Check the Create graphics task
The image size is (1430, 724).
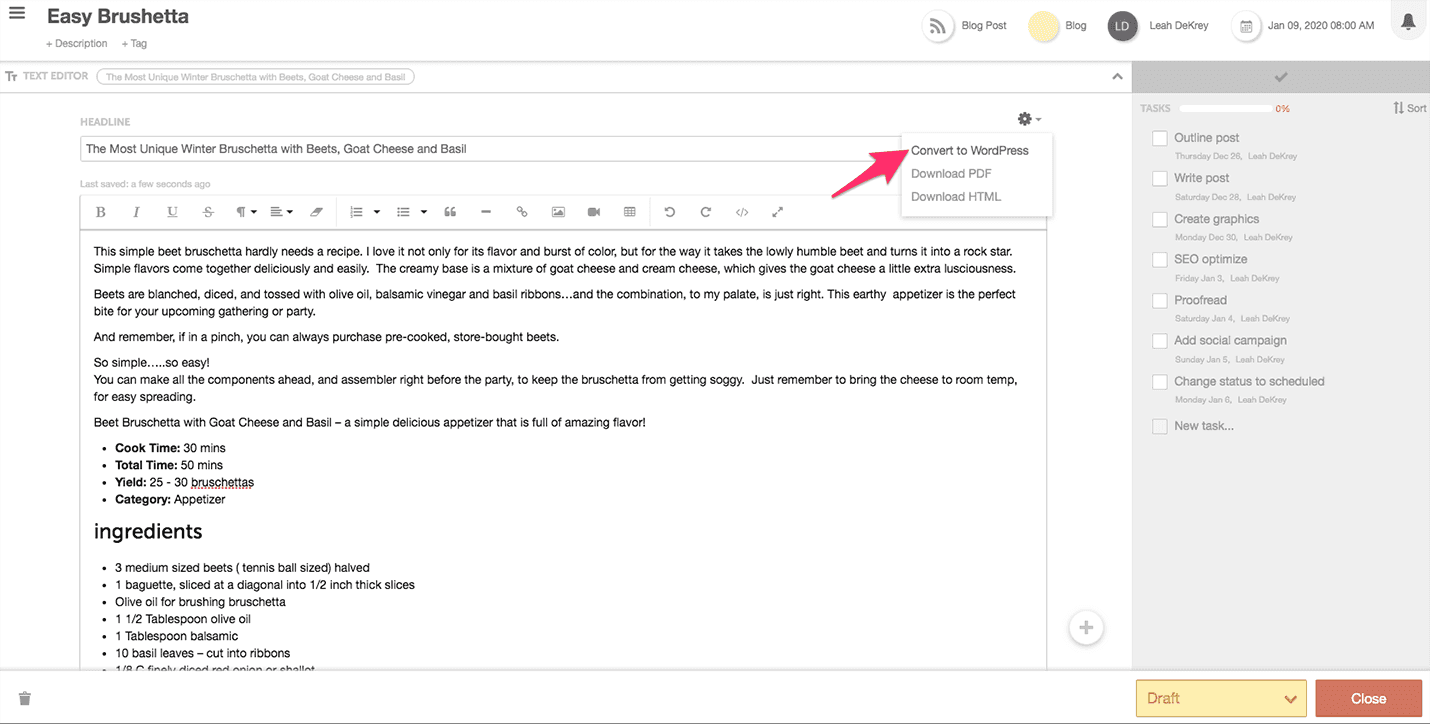click(1160, 219)
